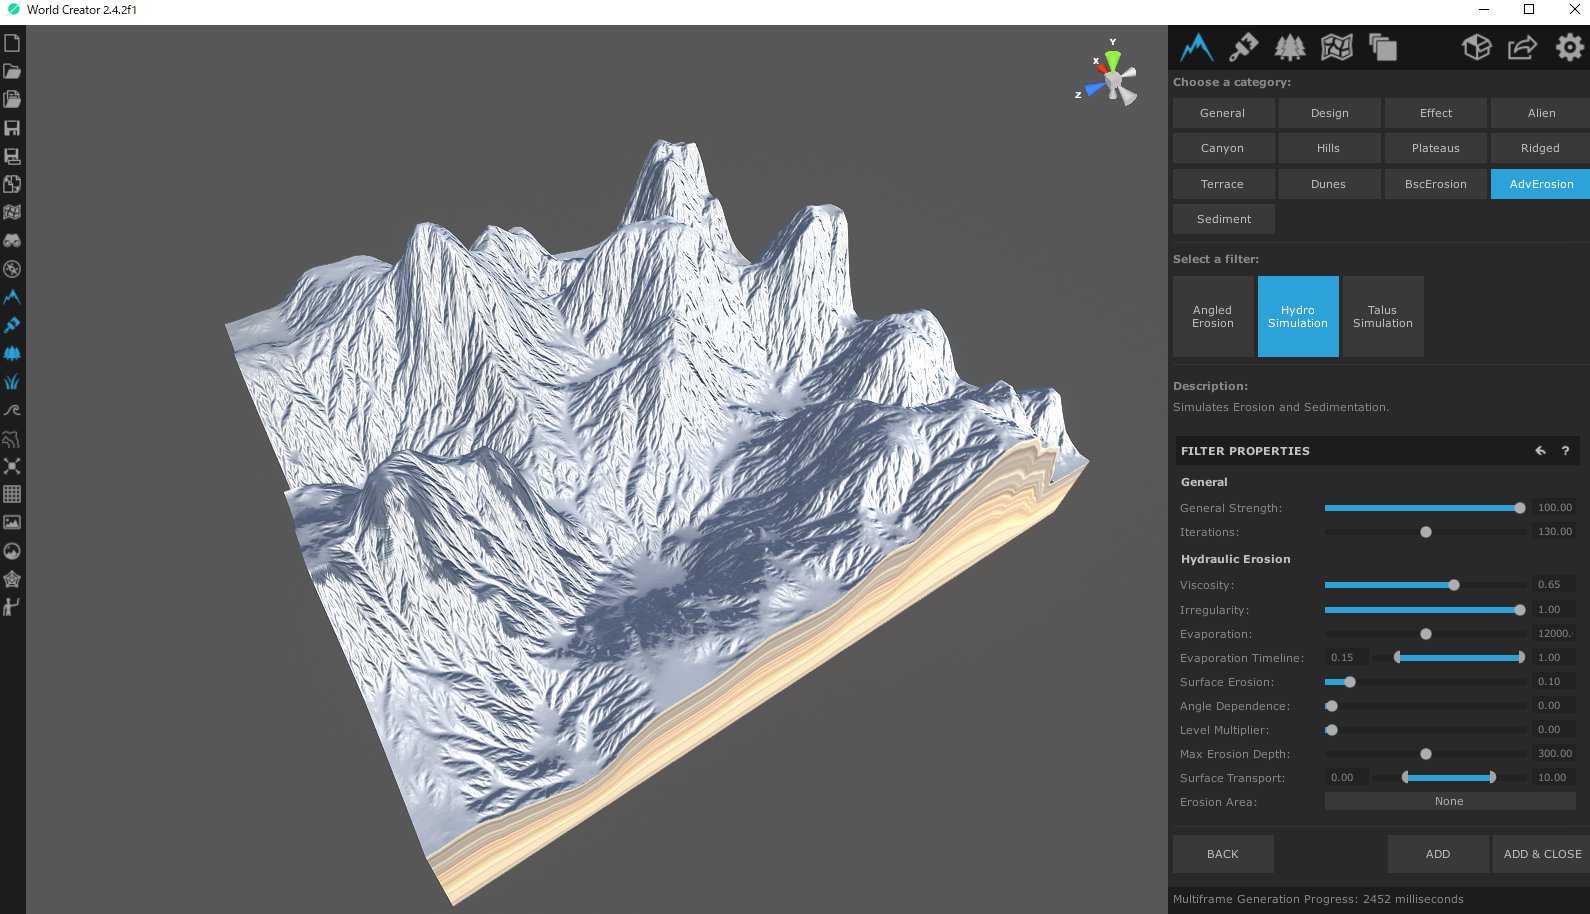1590x914 pixels.
Task: Open the Terrain mountain tab in the top panel
Action: tap(1196, 47)
